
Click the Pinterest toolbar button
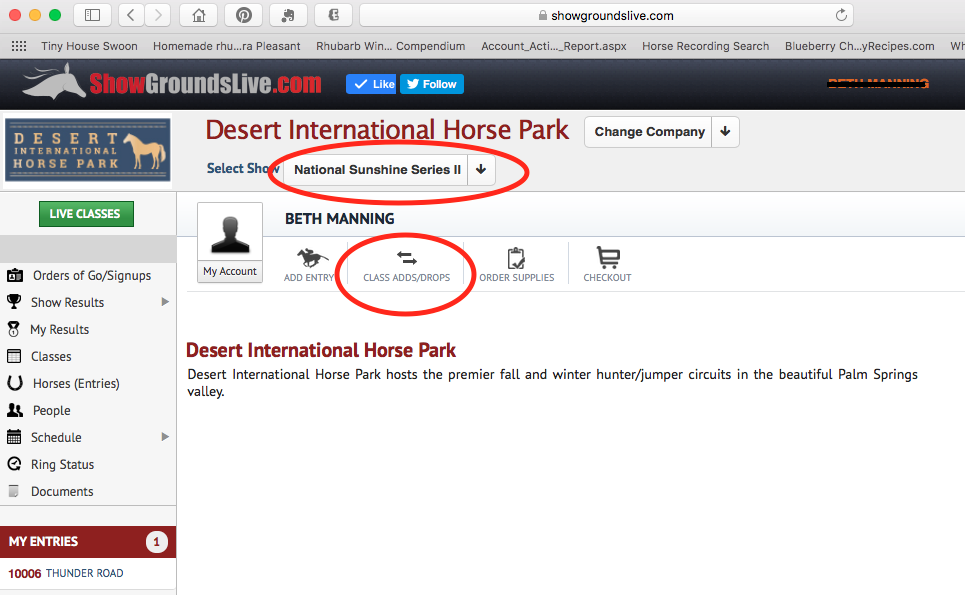click(x=244, y=15)
